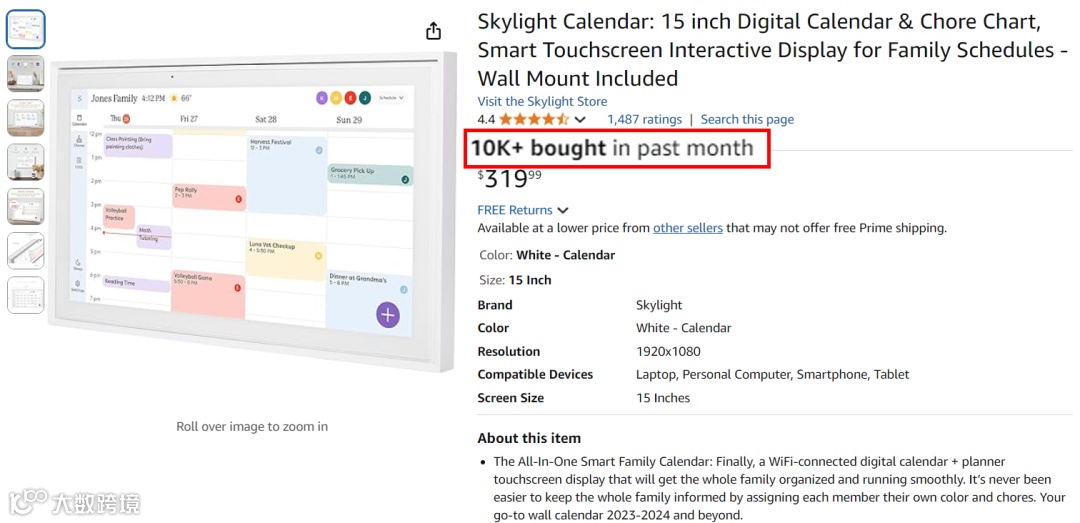The image size is (1080, 523).
Task: Select the second product thumbnail
Action: [x=26, y=74]
